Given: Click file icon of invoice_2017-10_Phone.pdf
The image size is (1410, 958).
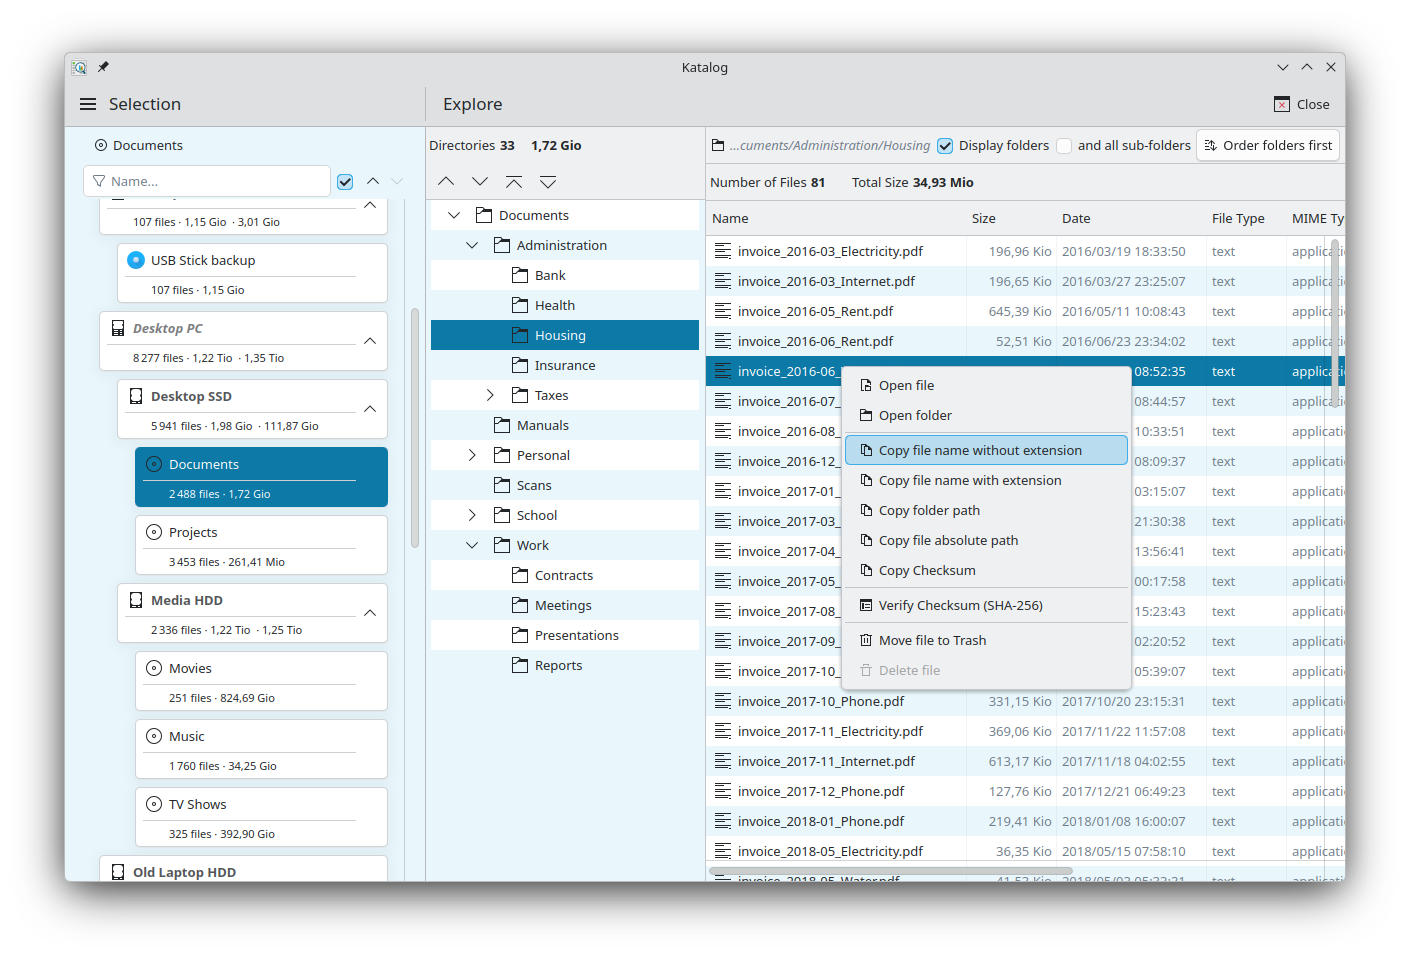Looking at the screenshot, I should [x=723, y=701].
